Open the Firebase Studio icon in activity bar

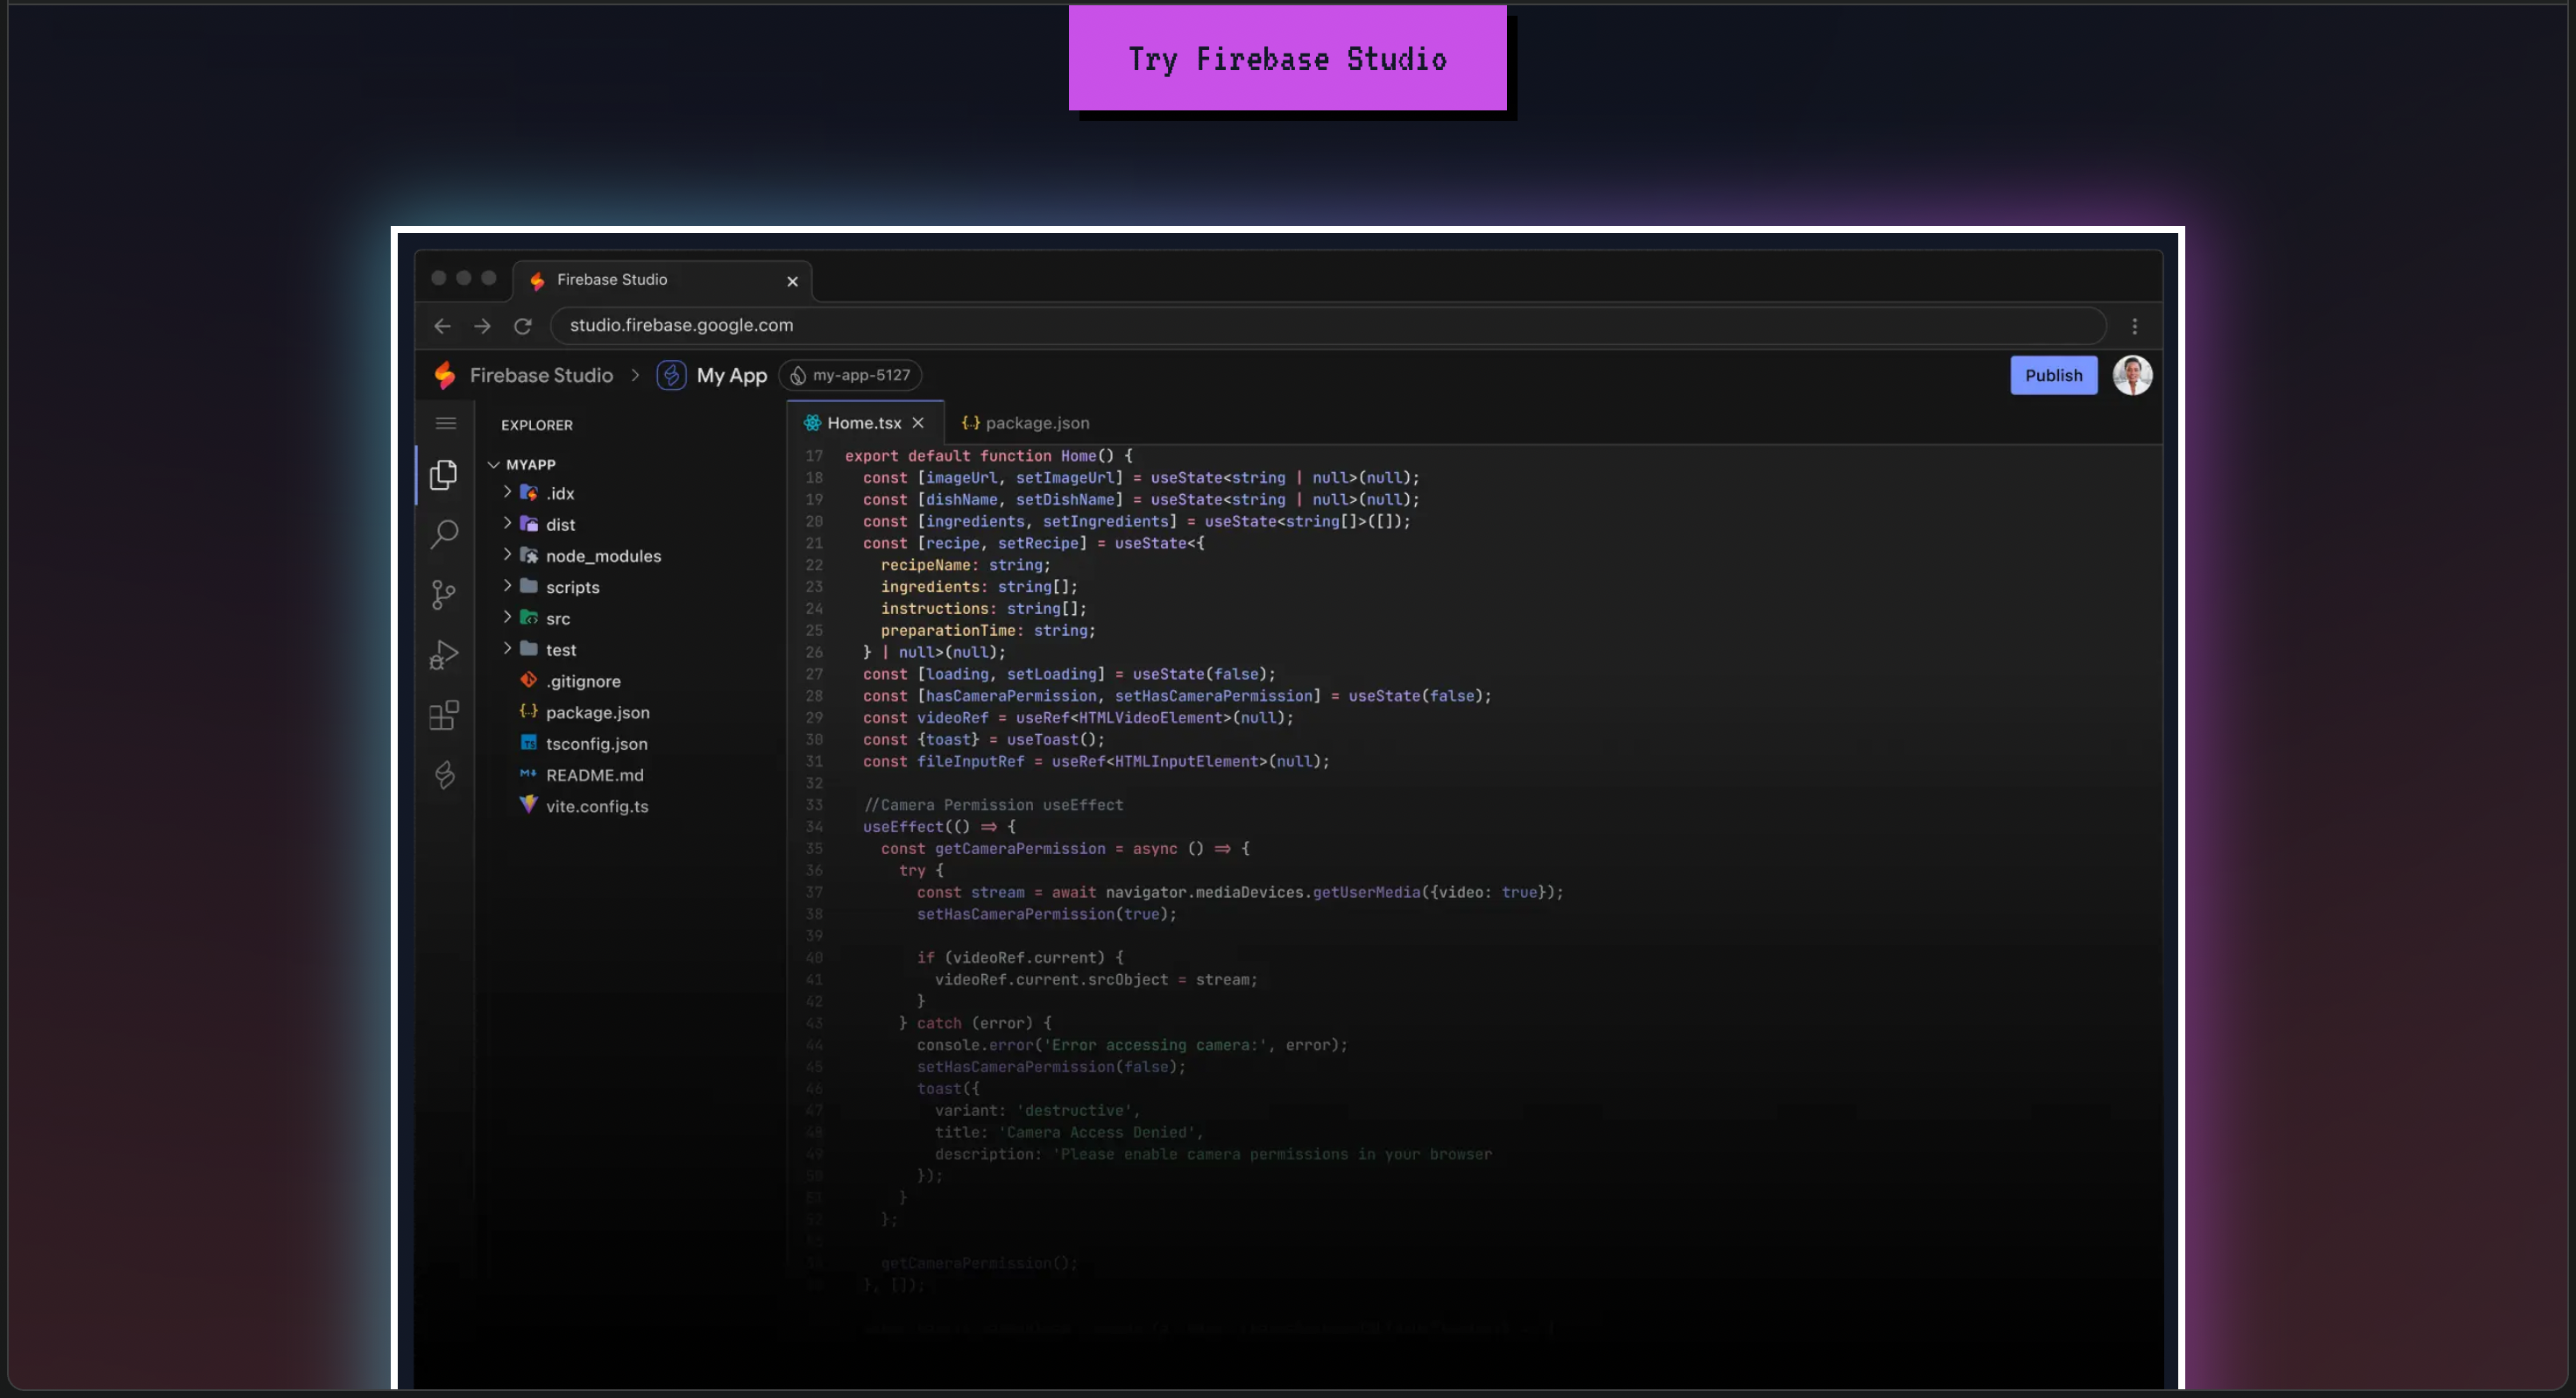pos(444,775)
